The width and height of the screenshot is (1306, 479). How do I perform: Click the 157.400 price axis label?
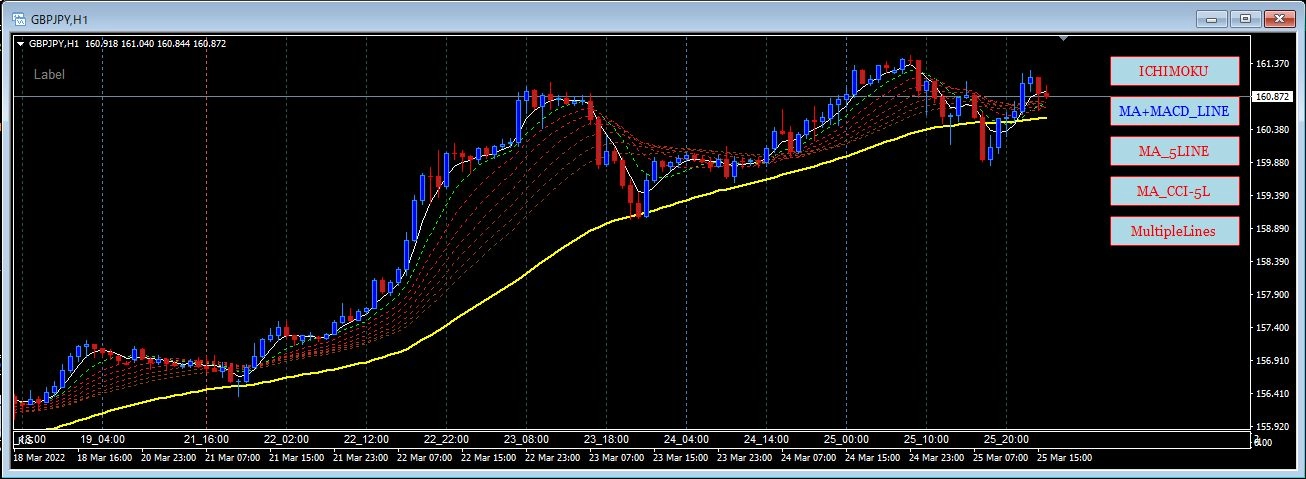point(1271,327)
